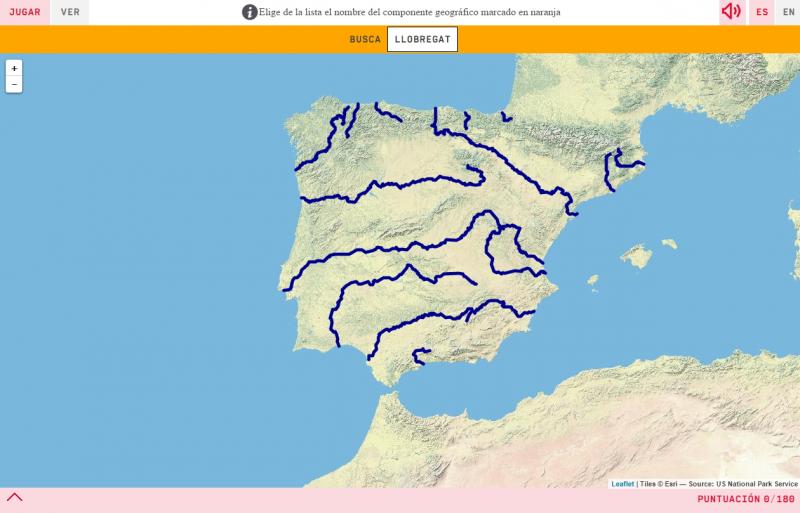The height and width of the screenshot is (513, 800).
Task: Click the LLOBREGAT search name box
Action: pos(422,39)
